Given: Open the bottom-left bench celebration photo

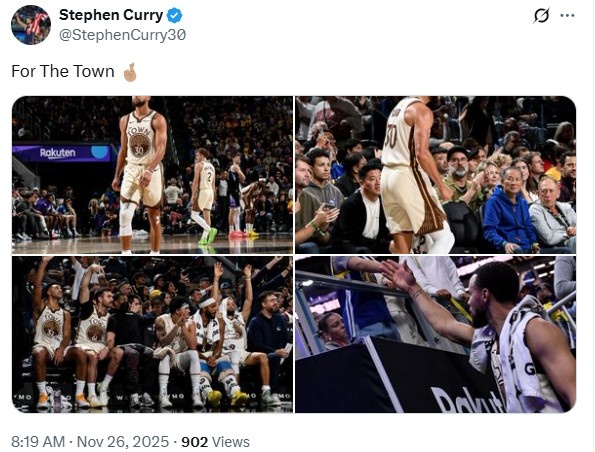Looking at the screenshot, I should tap(153, 334).
